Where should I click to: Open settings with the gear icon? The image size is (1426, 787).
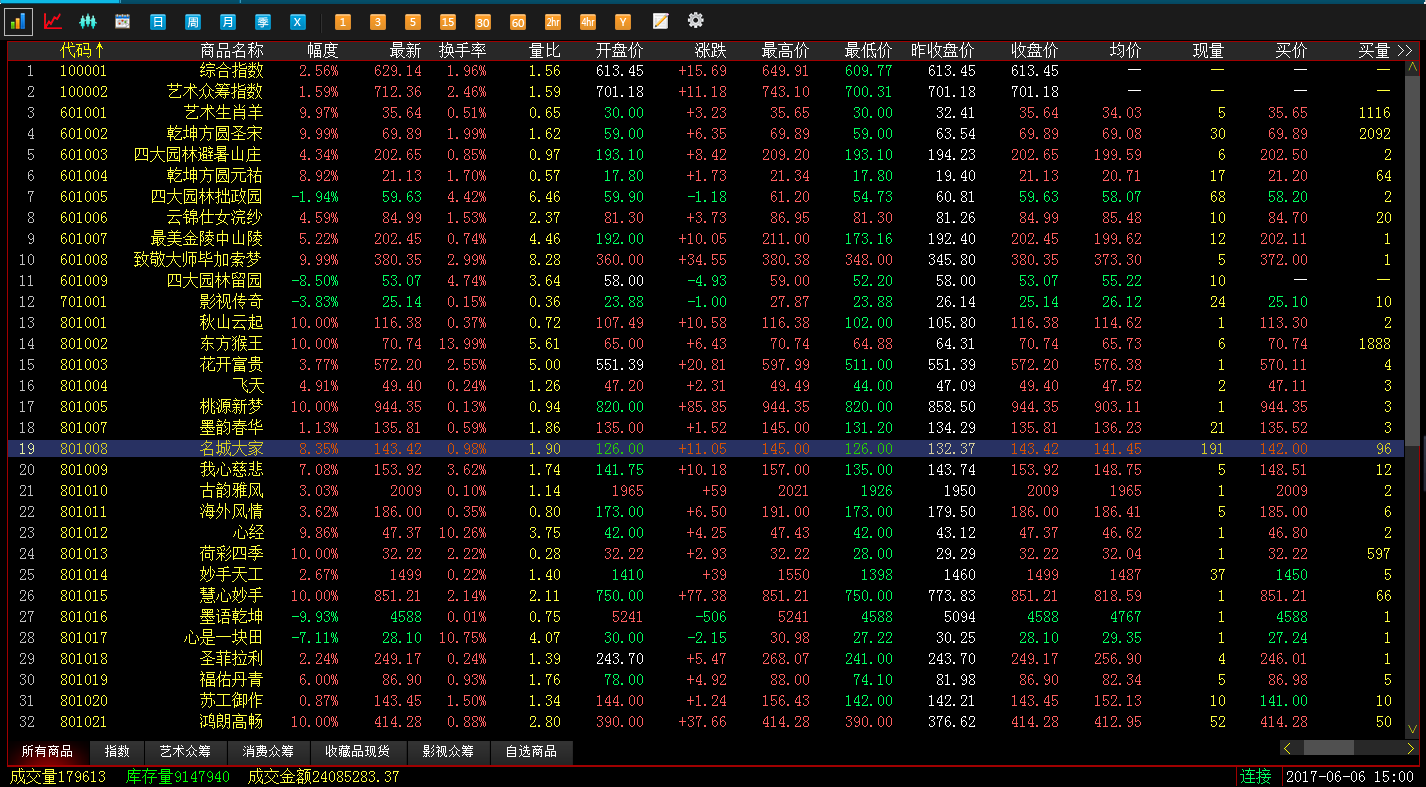point(695,20)
